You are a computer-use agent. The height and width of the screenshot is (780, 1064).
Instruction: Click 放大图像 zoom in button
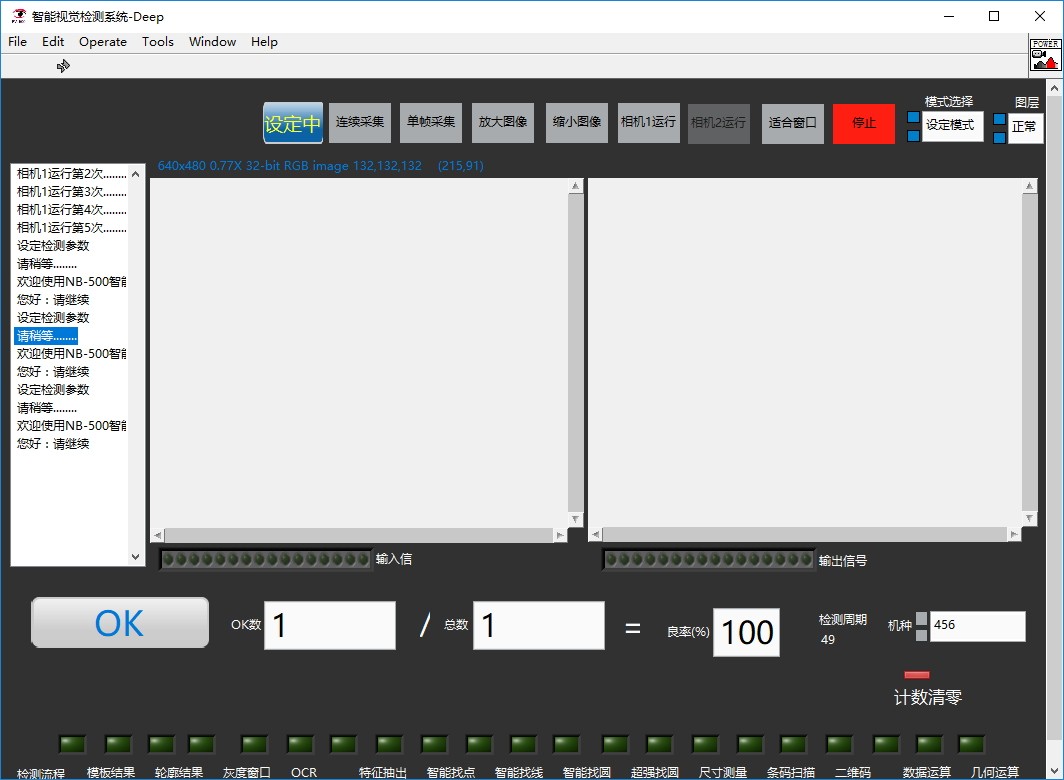[x=503, y=123]
